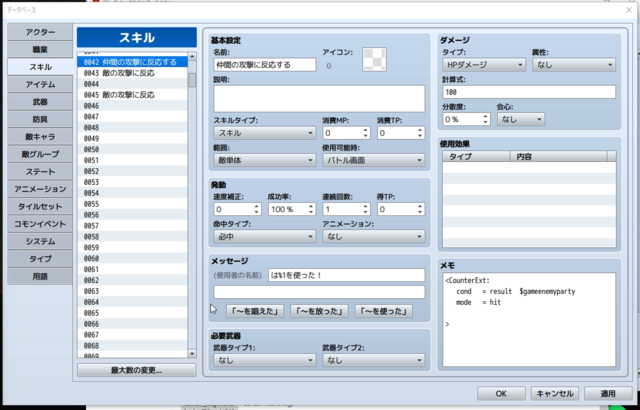Click the 連続回数 stepper arrows

[365, 209]
